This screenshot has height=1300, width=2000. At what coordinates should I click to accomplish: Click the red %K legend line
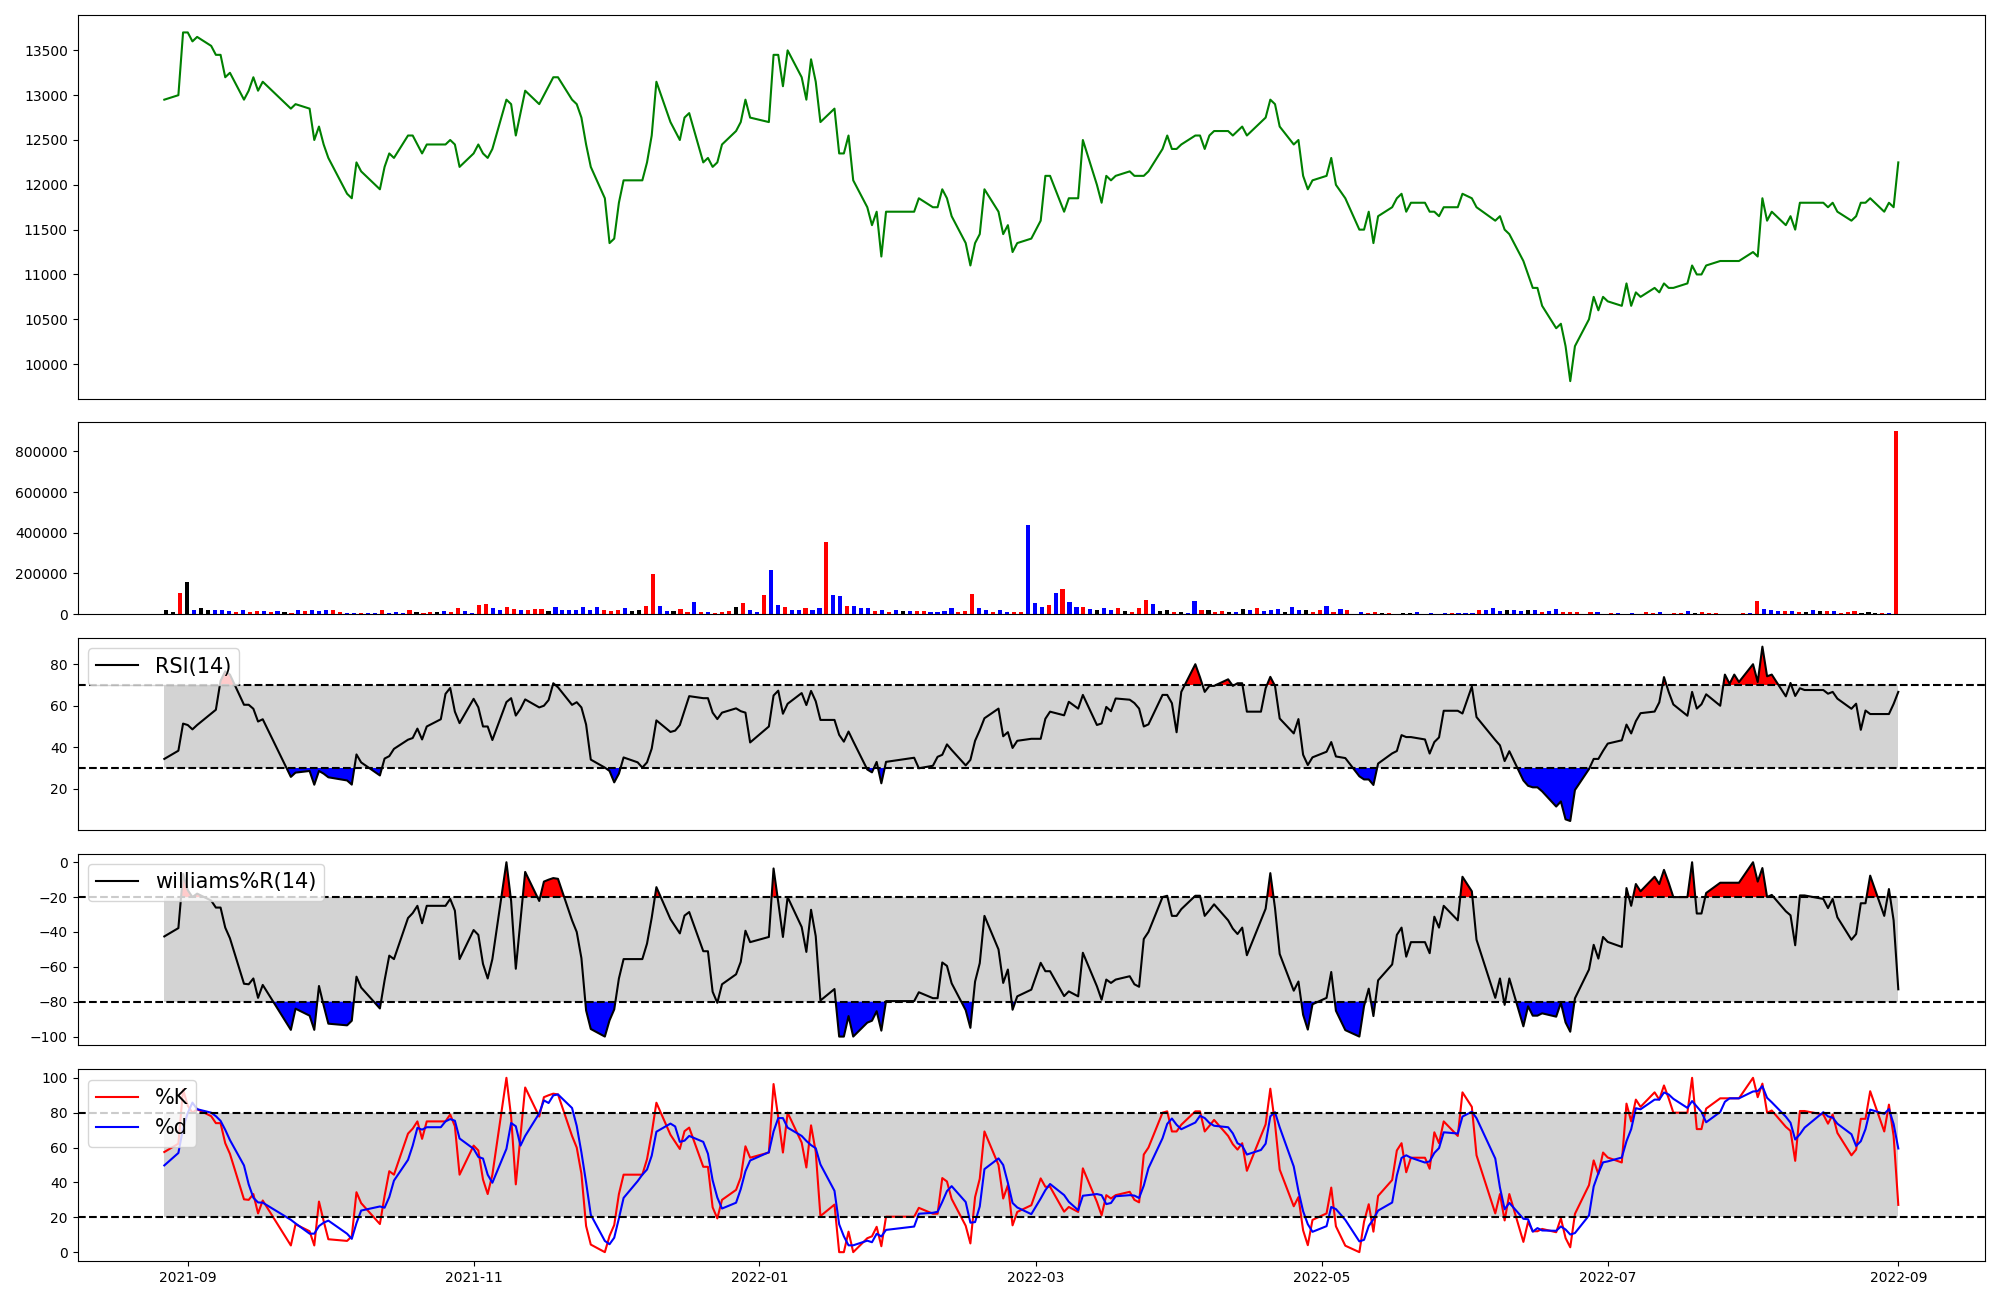(x=116, y=1097)
